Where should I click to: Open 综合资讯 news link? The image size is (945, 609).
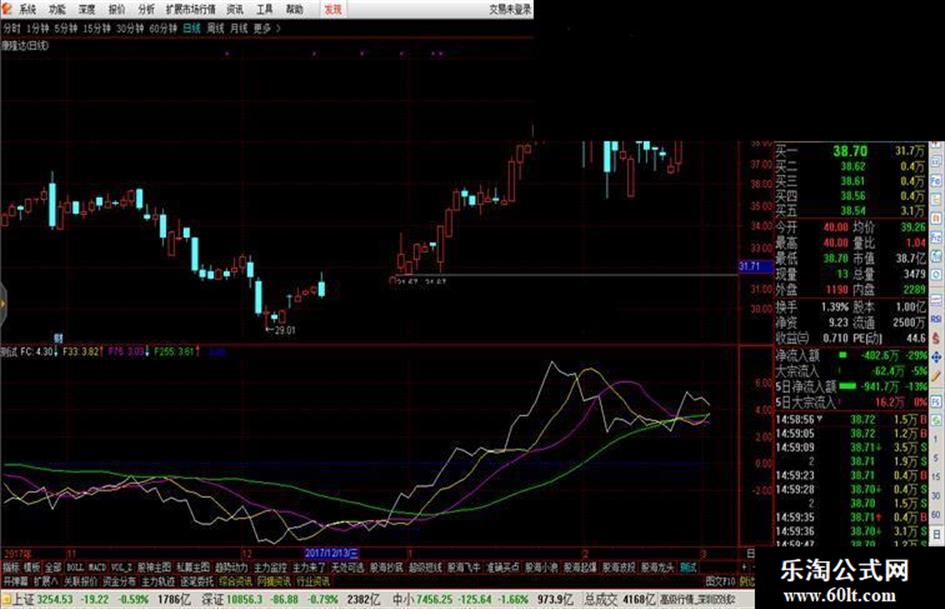tap(236, 581)
